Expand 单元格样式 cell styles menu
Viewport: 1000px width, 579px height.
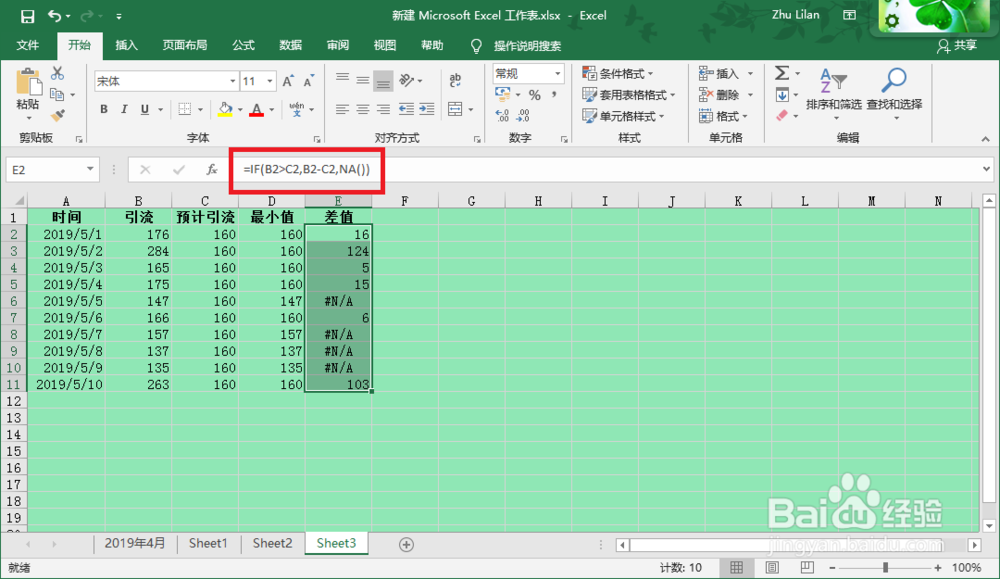(623, 116)
